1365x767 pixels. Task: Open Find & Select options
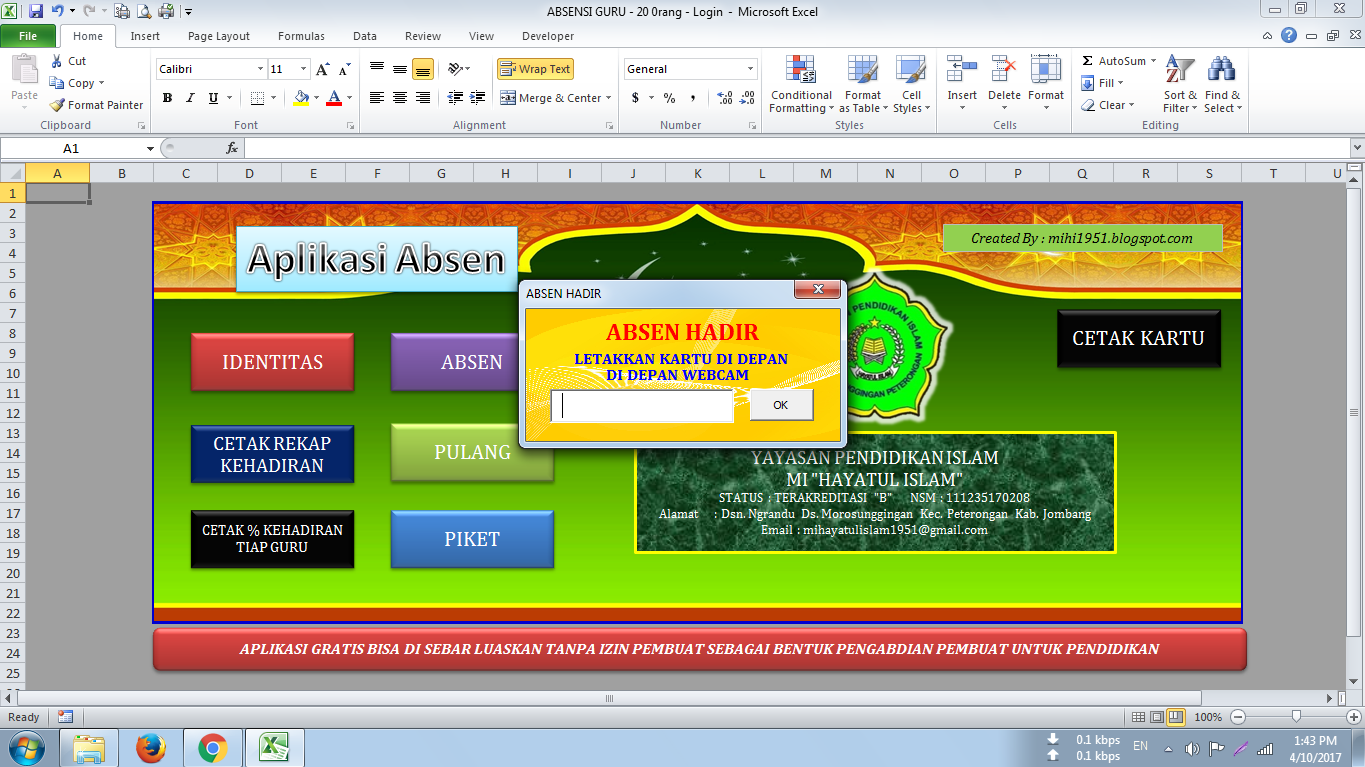(1224, 86)
